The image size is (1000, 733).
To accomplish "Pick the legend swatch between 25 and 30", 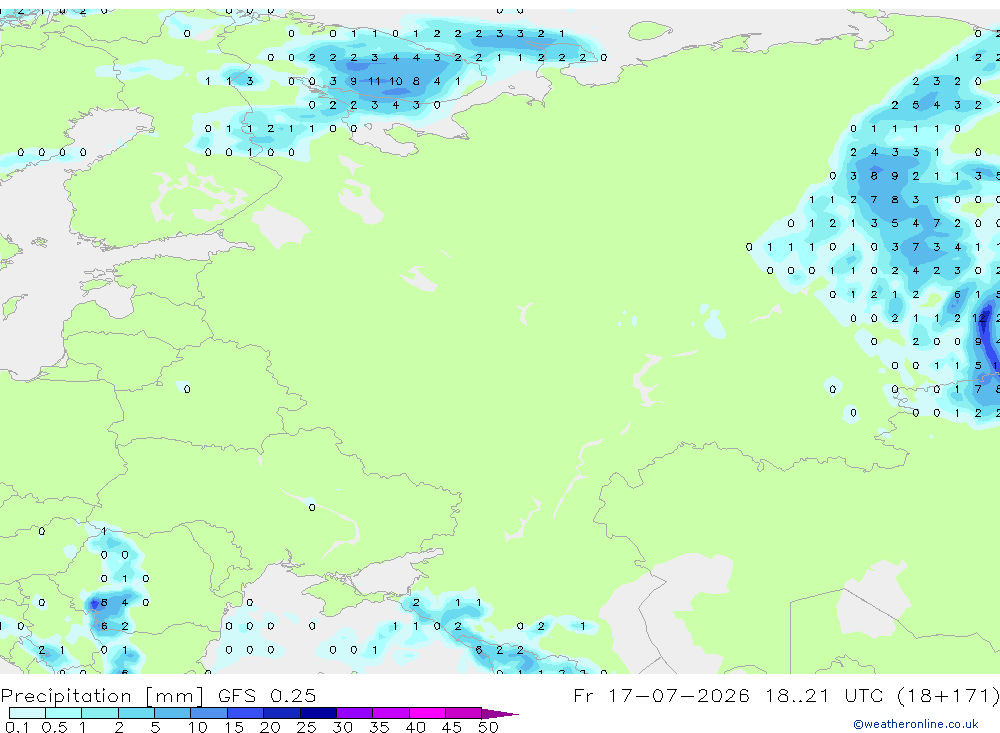I will point(318,713).
